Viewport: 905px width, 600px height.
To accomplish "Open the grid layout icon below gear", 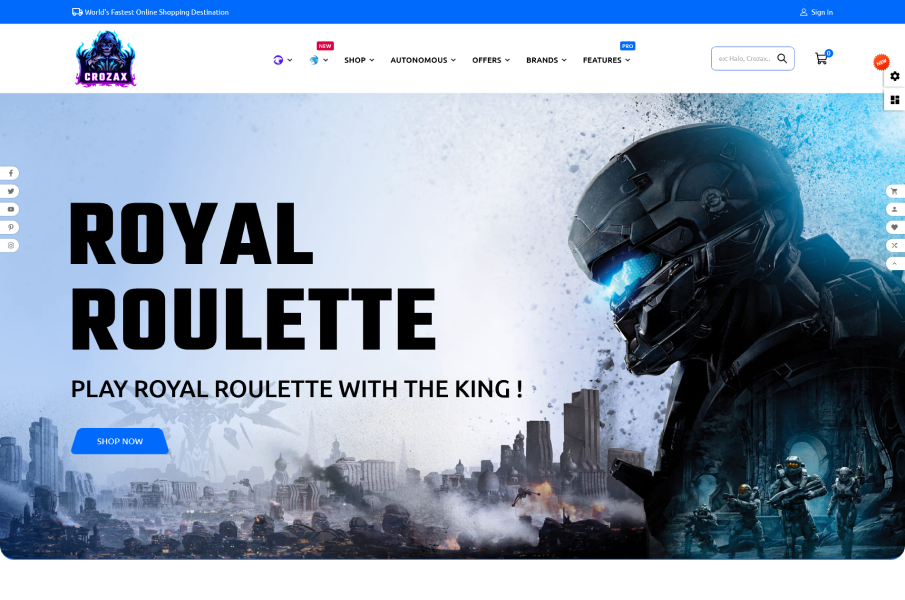I will tap(895, 100).
